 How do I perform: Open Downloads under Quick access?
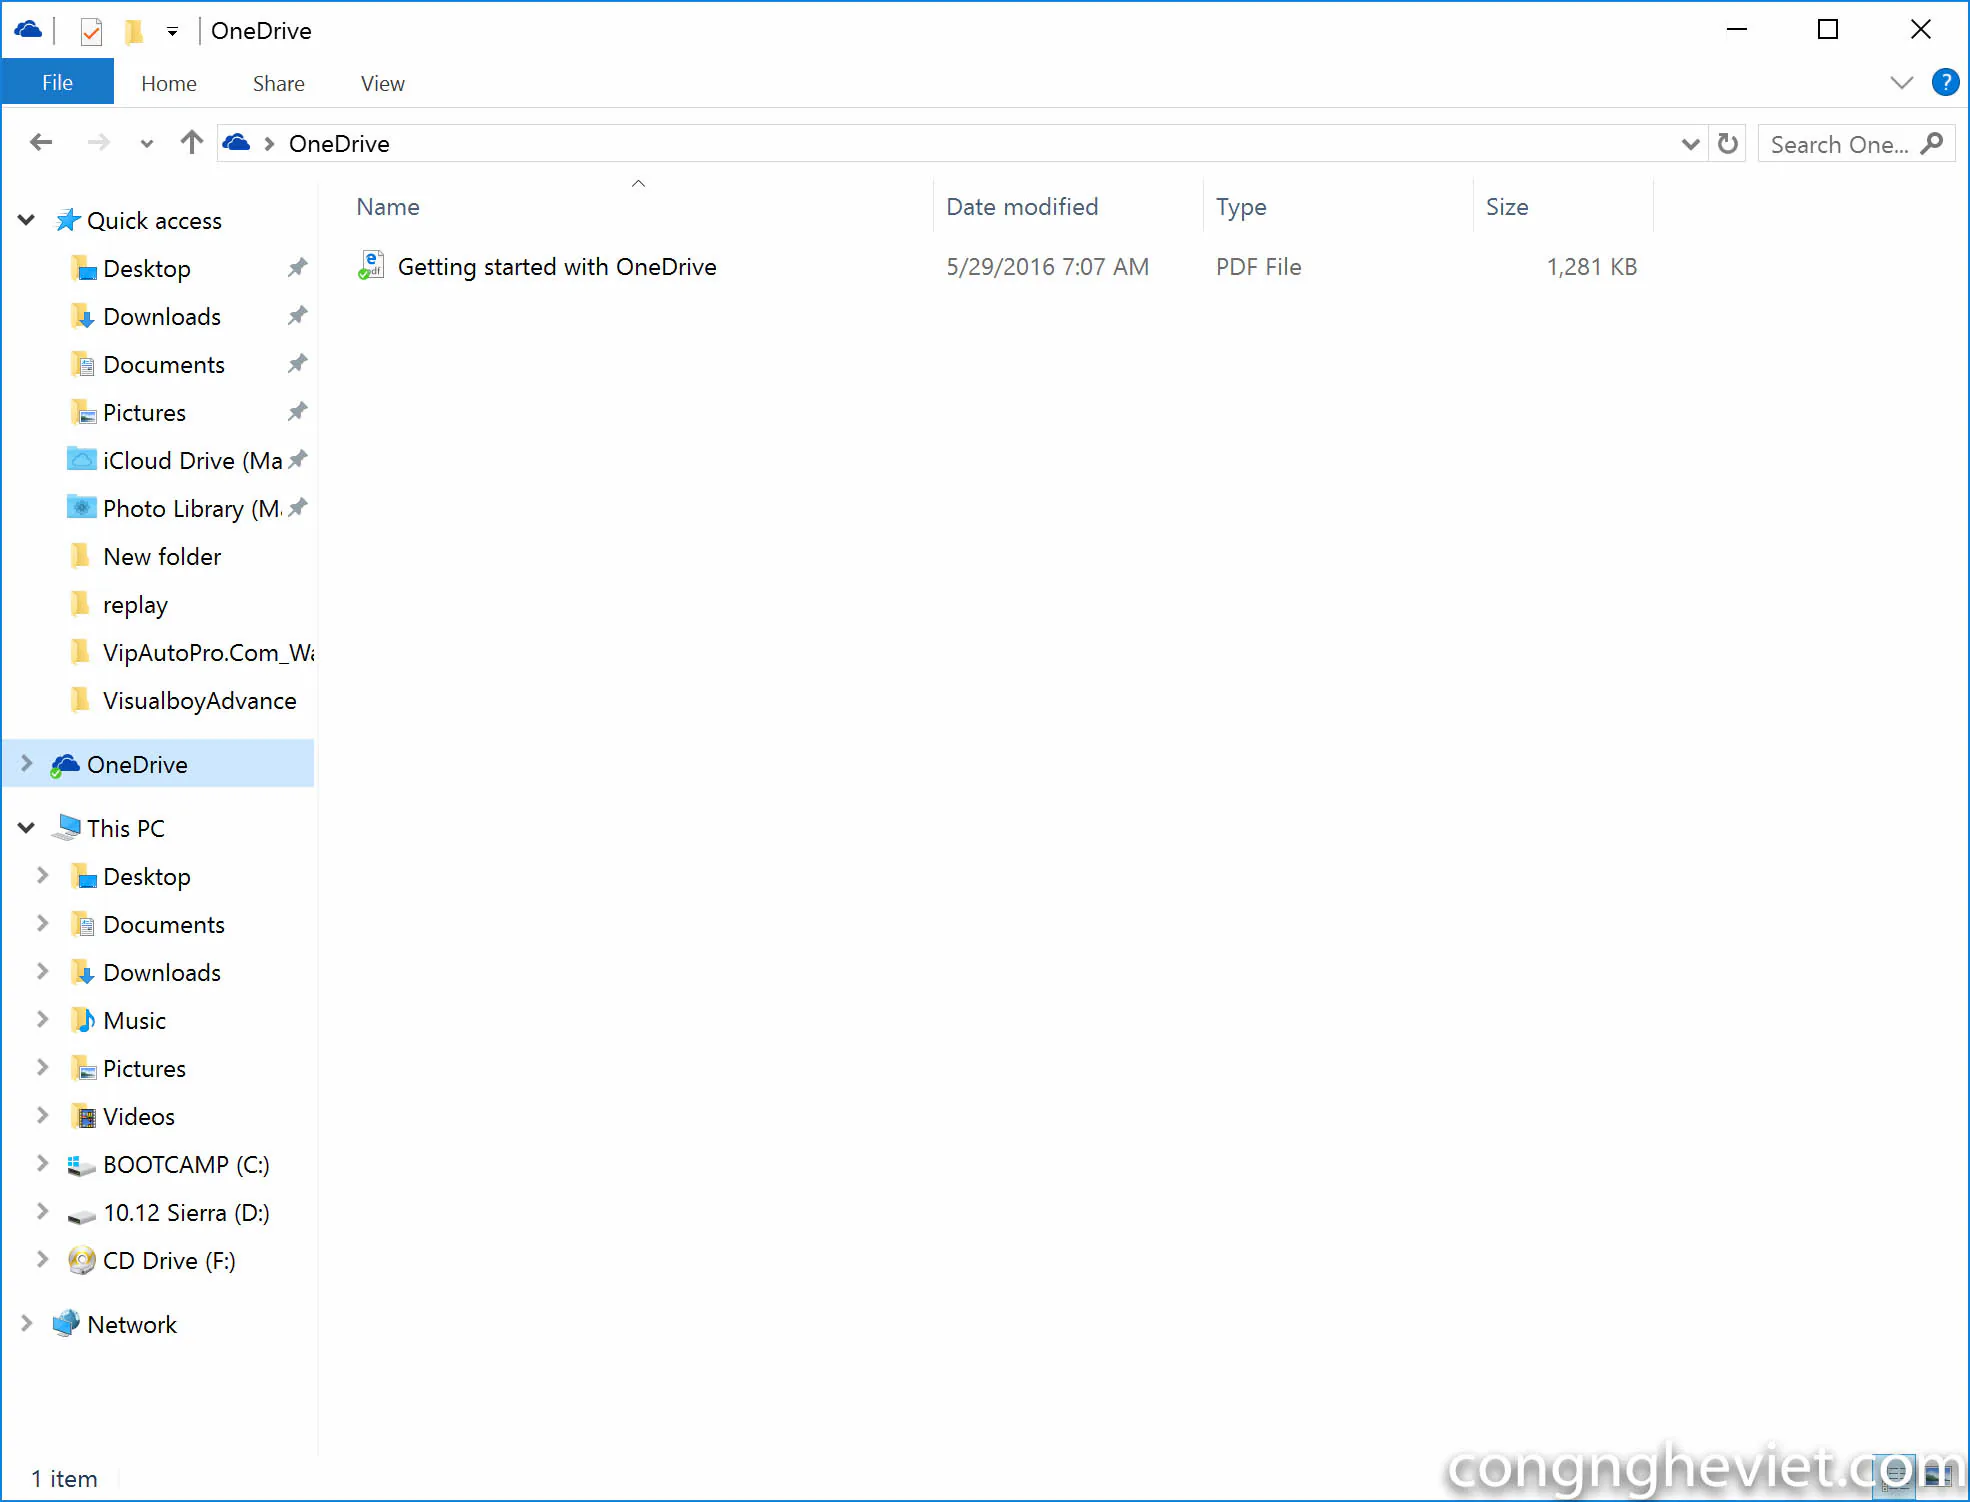(x=162, y=317)
